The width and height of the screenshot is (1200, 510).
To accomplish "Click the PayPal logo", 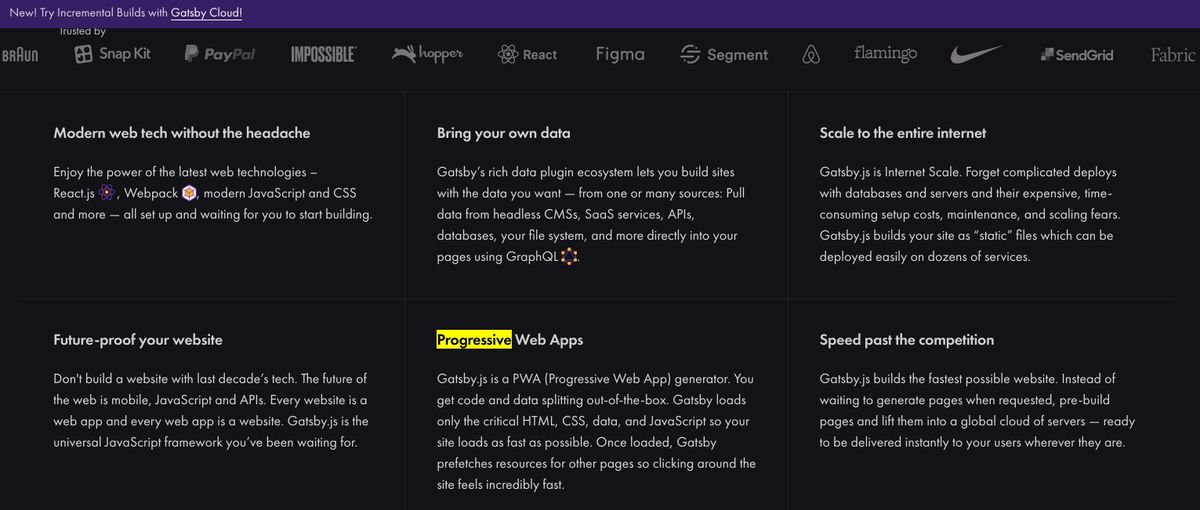I will click(x=220, y=55).
